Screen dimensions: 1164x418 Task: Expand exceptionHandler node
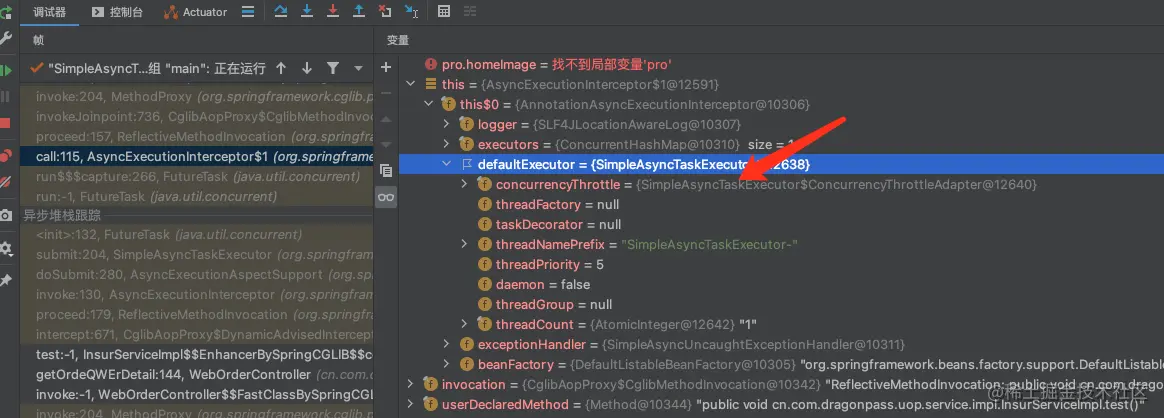(446, 344)
